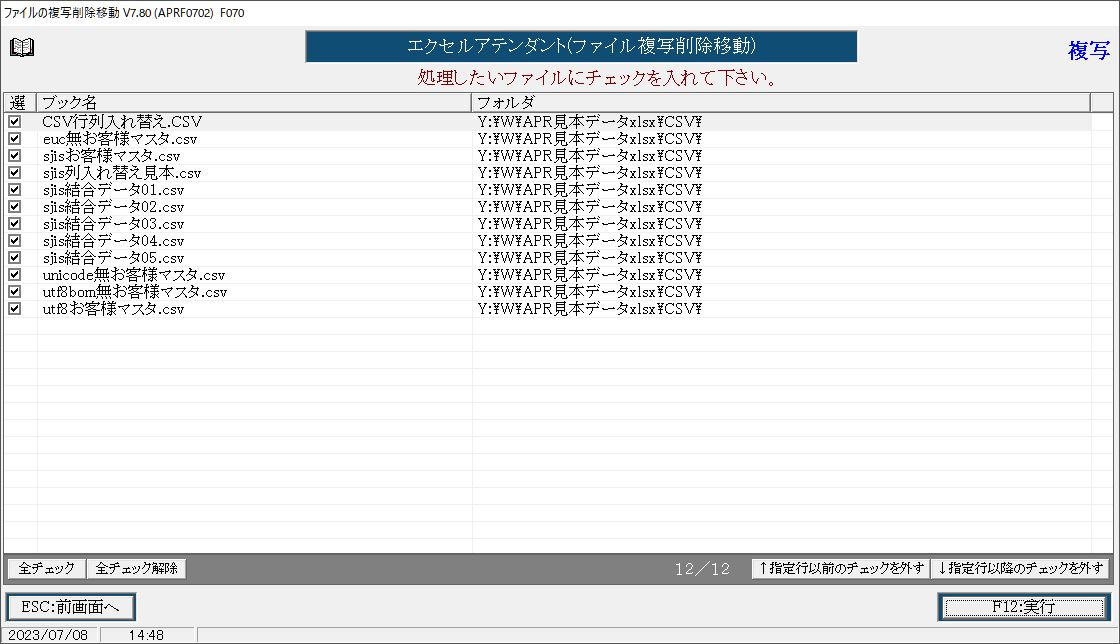Click the date 2023/07/08 in status bar

48,635
